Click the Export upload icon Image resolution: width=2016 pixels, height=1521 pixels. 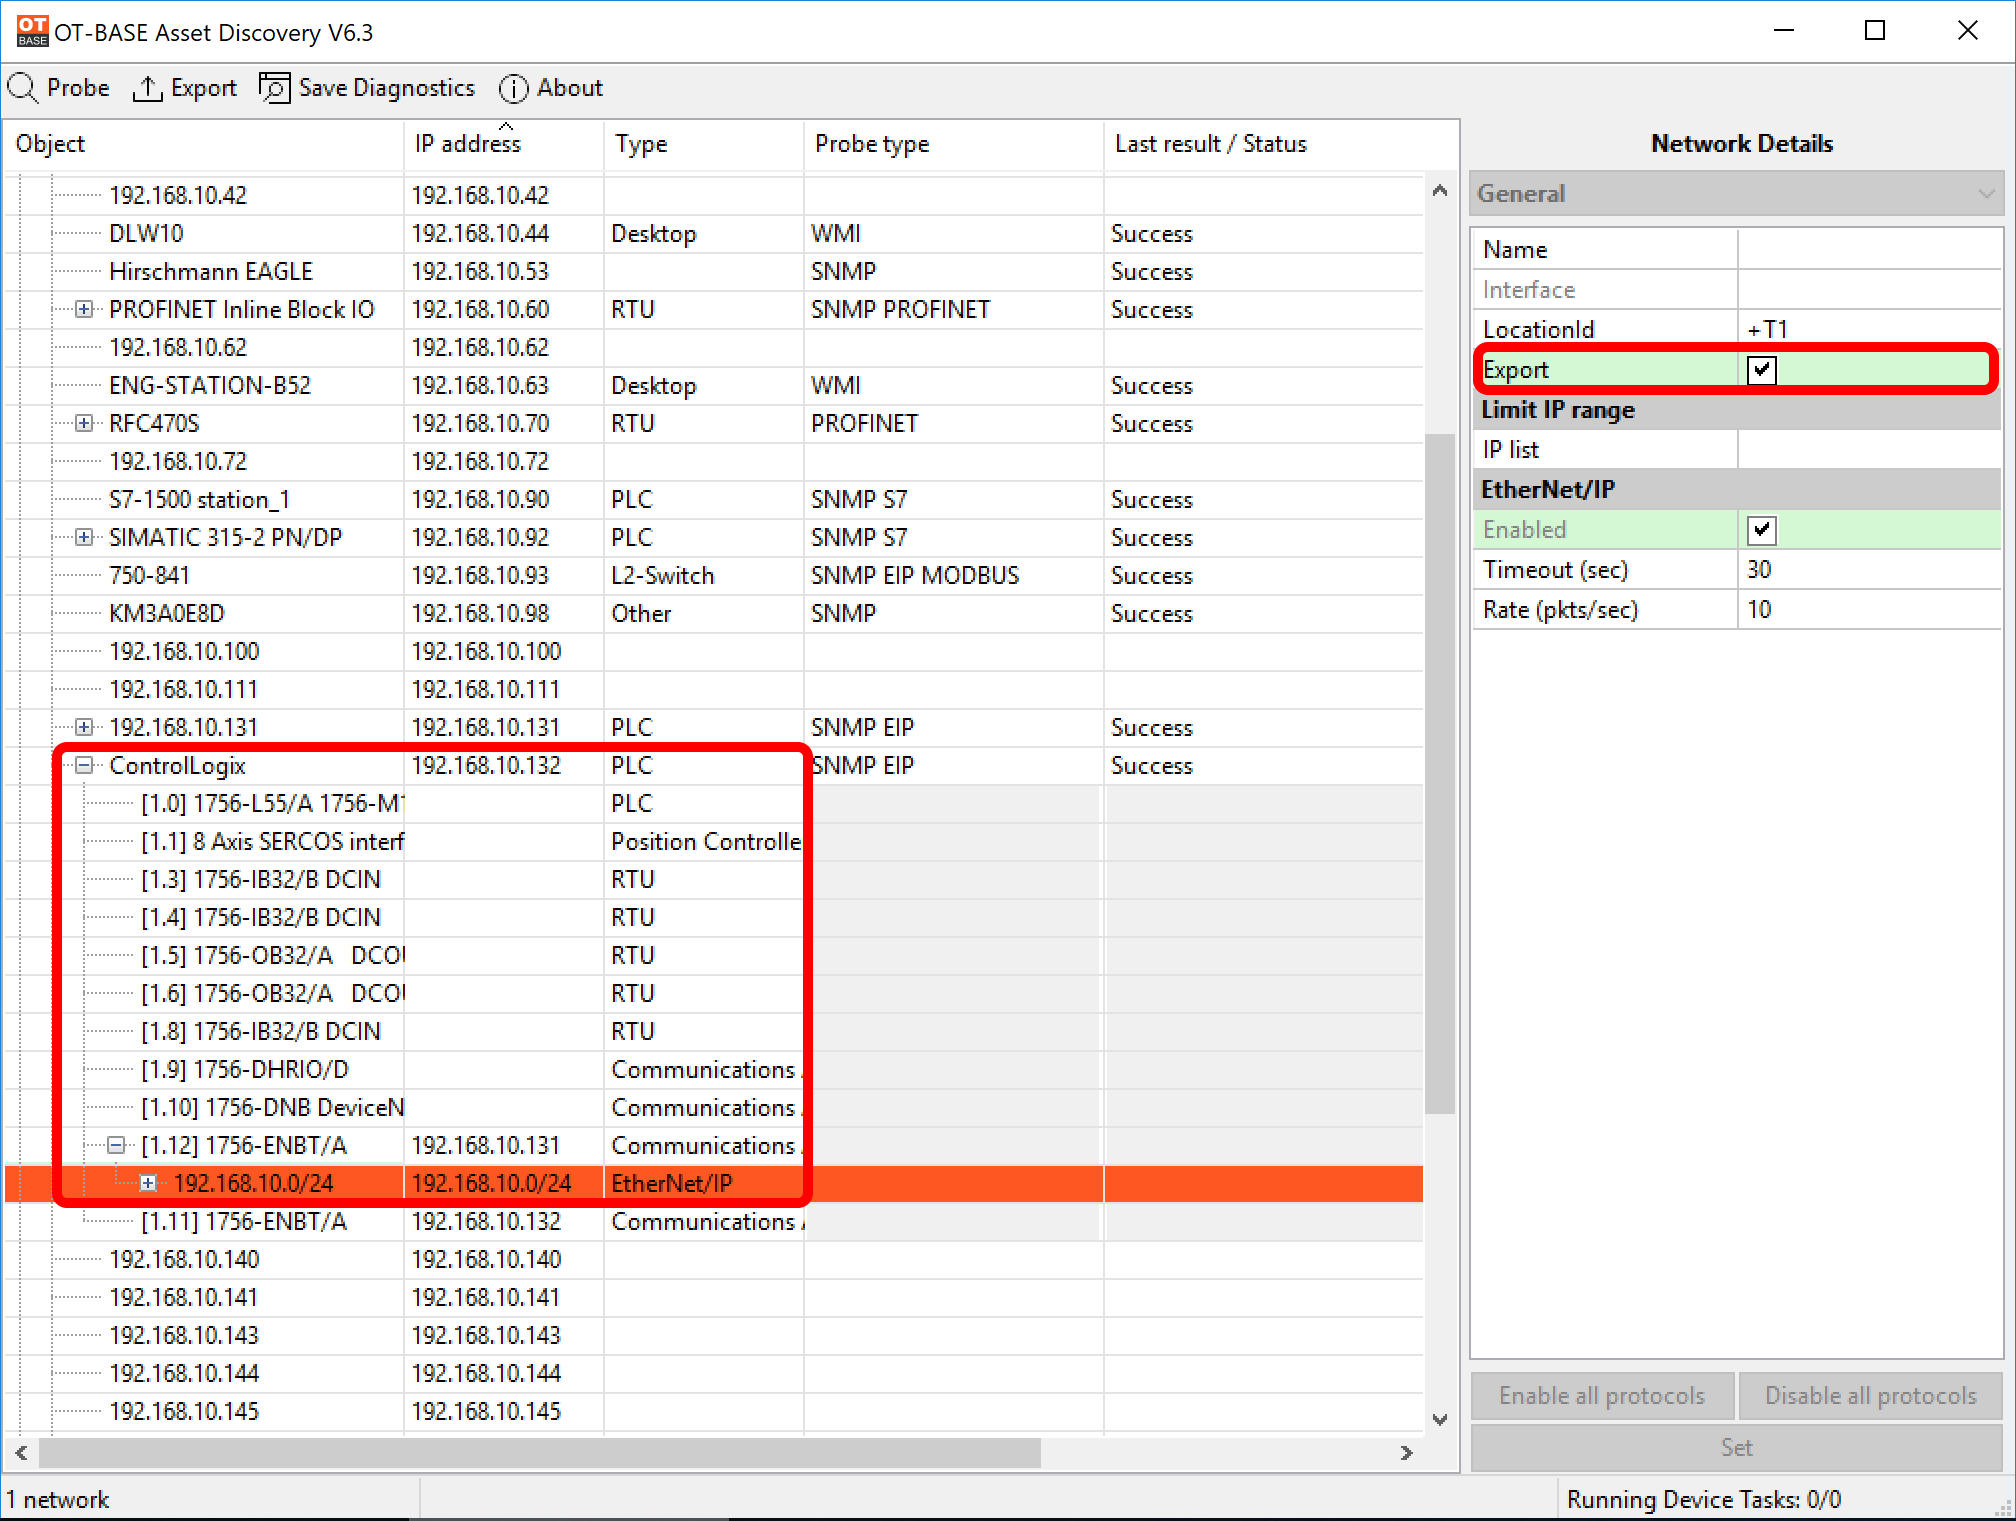click(147, 88)
